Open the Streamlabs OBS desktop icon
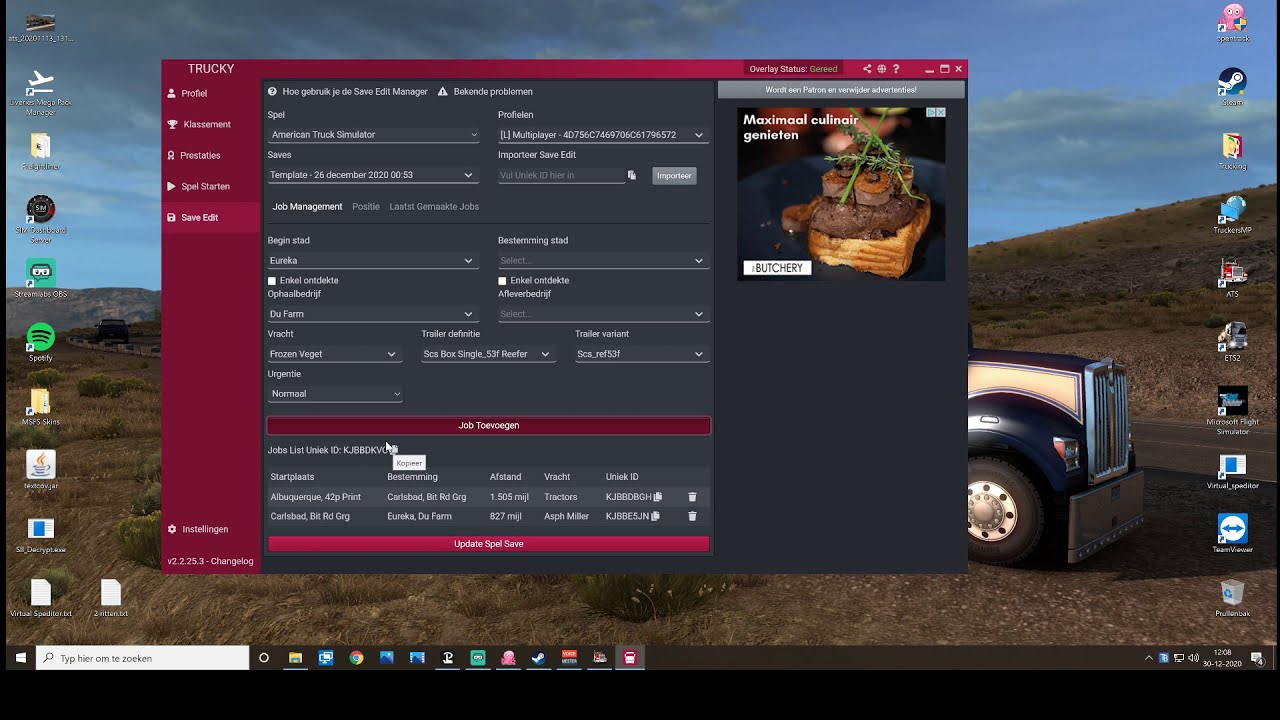The width and height of the screenshot is (1280, 720). tap(41, 278)
